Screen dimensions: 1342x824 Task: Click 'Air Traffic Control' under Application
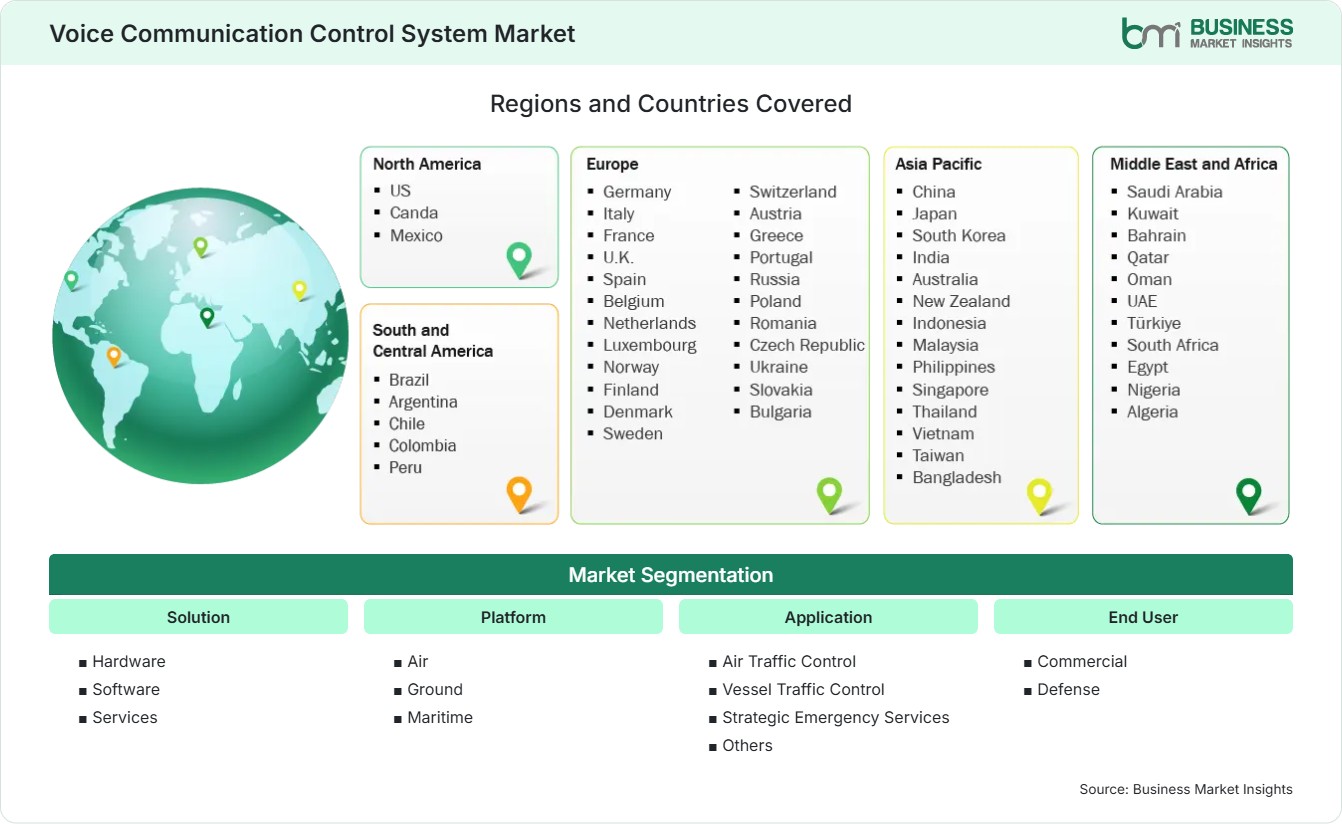click(x=789, y=662)
